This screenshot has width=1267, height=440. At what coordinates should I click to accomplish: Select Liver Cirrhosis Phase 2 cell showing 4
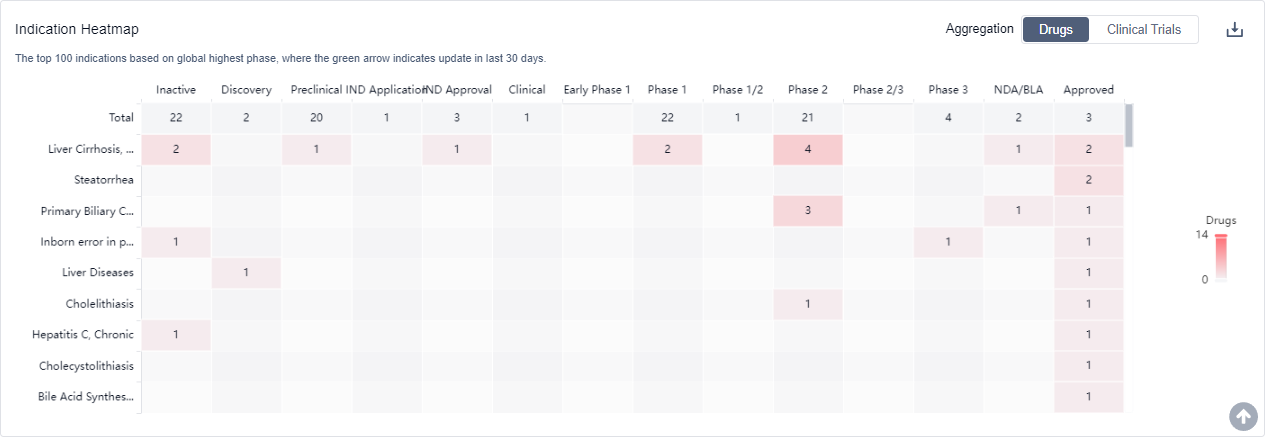coord(808,149)
